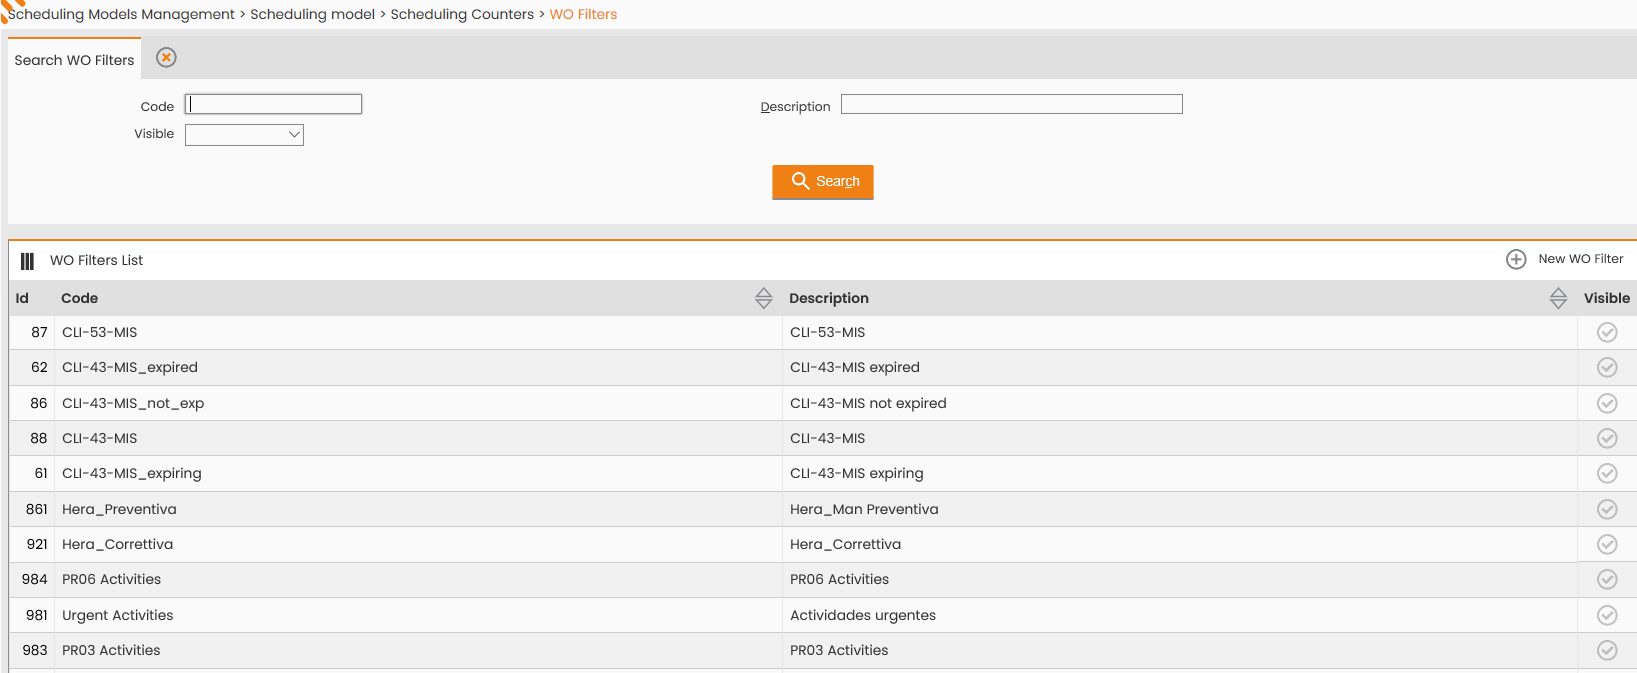Focus the Description search field
The width and height of the screenshot is (1637, 673).
1011,104
